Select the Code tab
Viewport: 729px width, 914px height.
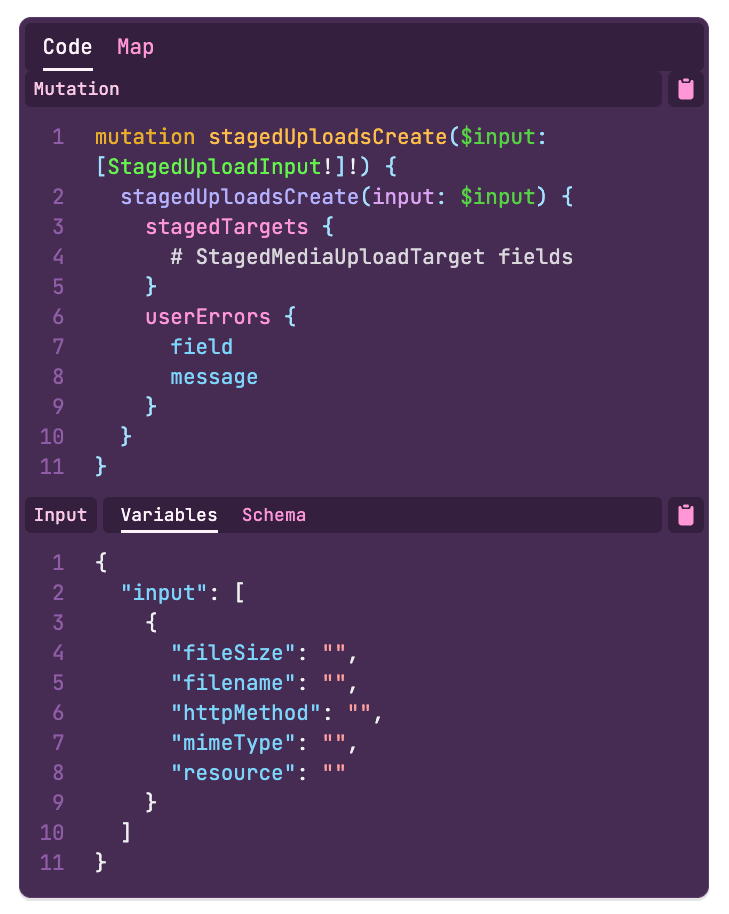click(68, 47)
